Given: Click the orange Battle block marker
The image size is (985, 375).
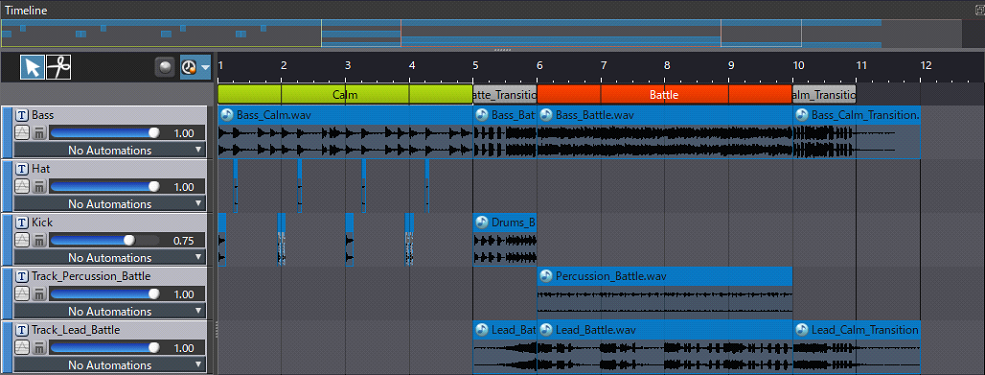Looking at the screenshot, I should [664, 95].
